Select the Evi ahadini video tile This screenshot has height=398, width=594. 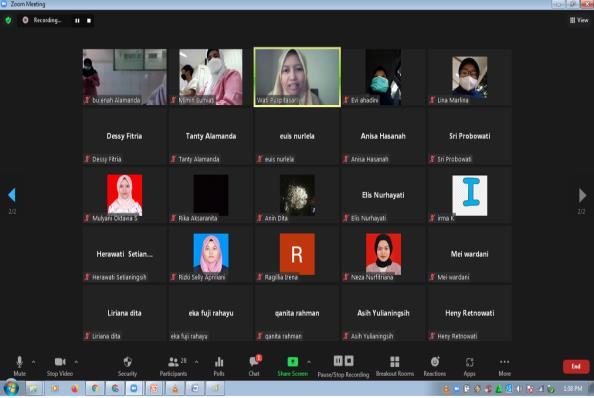click(x=383, y=77)
